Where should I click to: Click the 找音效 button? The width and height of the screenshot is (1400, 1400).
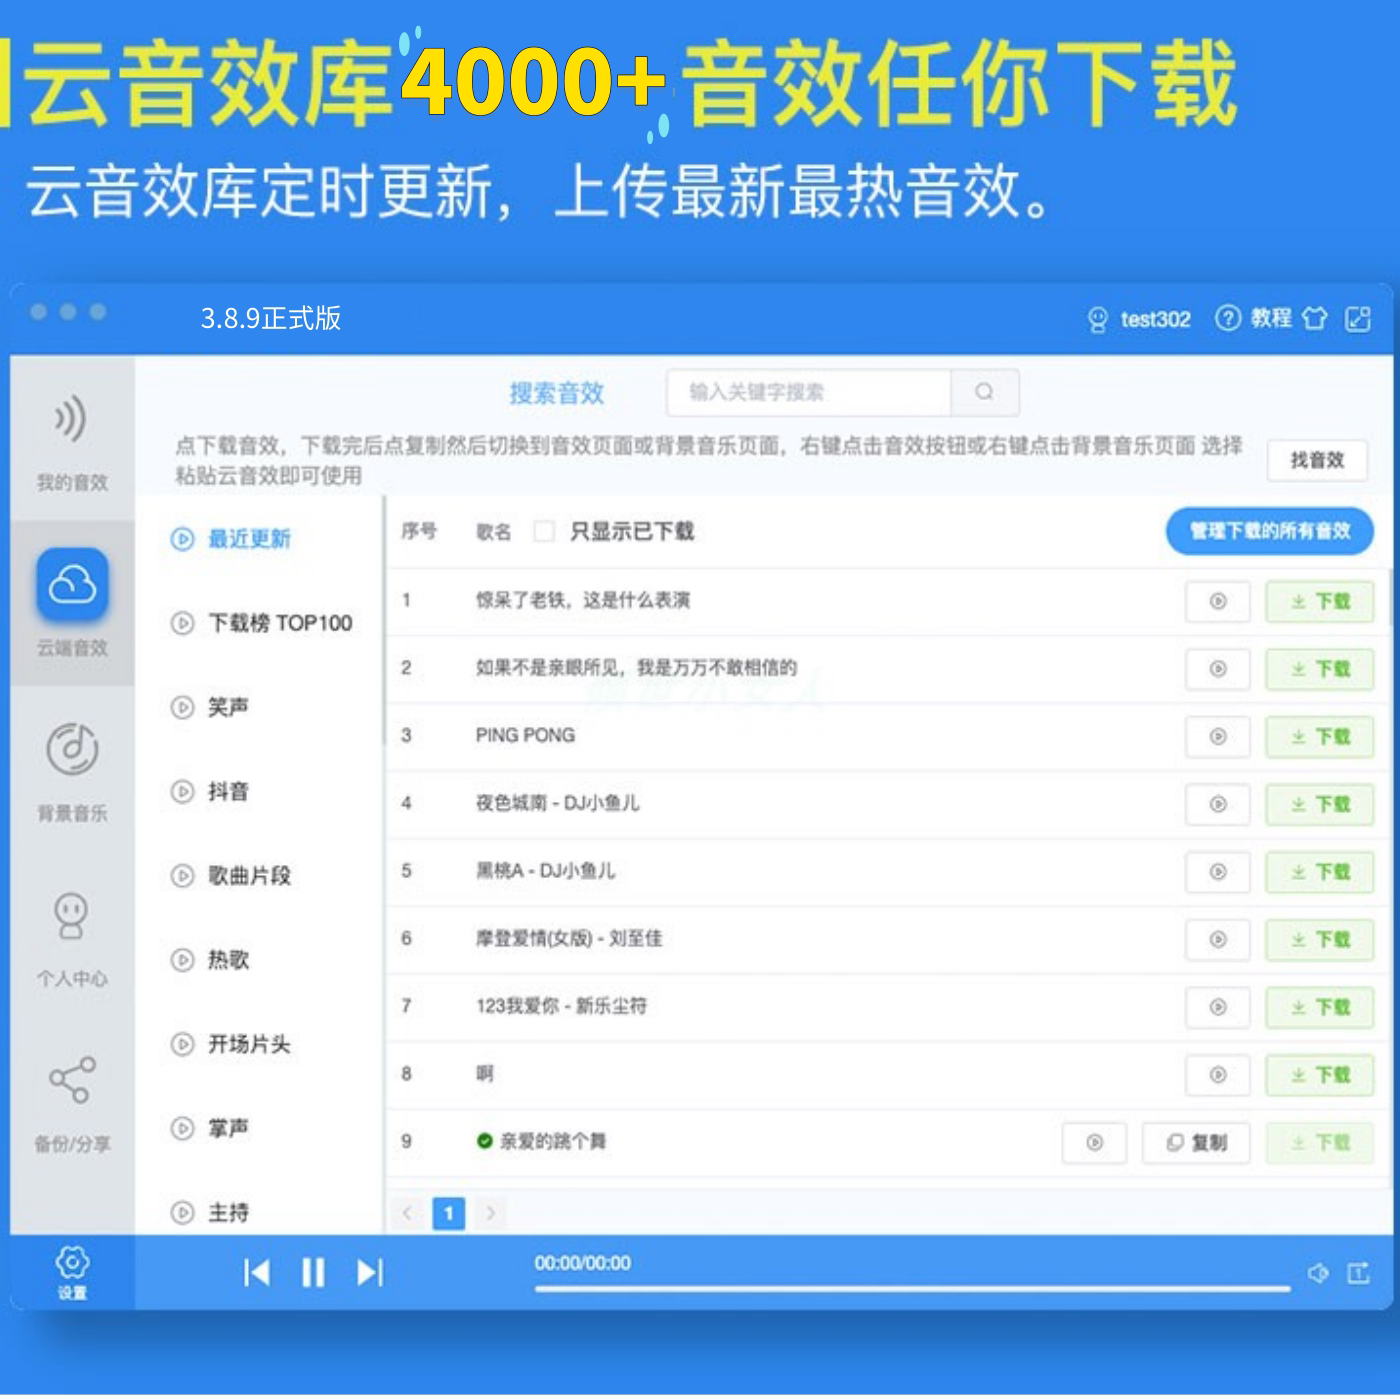pos(1317,460)
